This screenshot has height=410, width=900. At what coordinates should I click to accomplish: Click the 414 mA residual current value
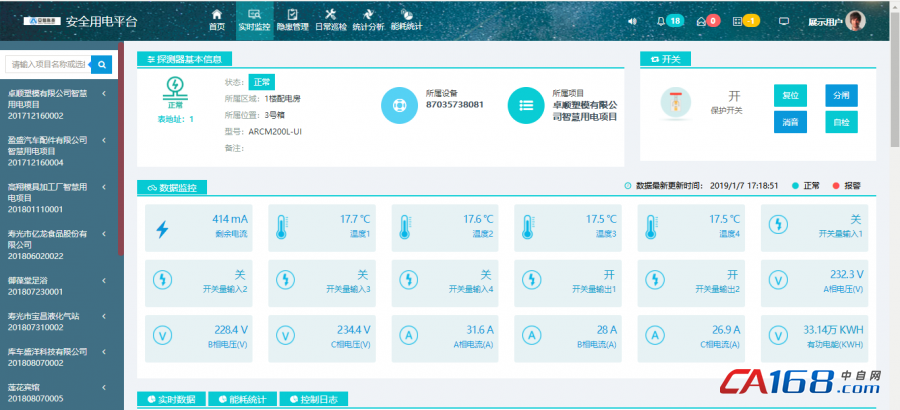[230, 219]
